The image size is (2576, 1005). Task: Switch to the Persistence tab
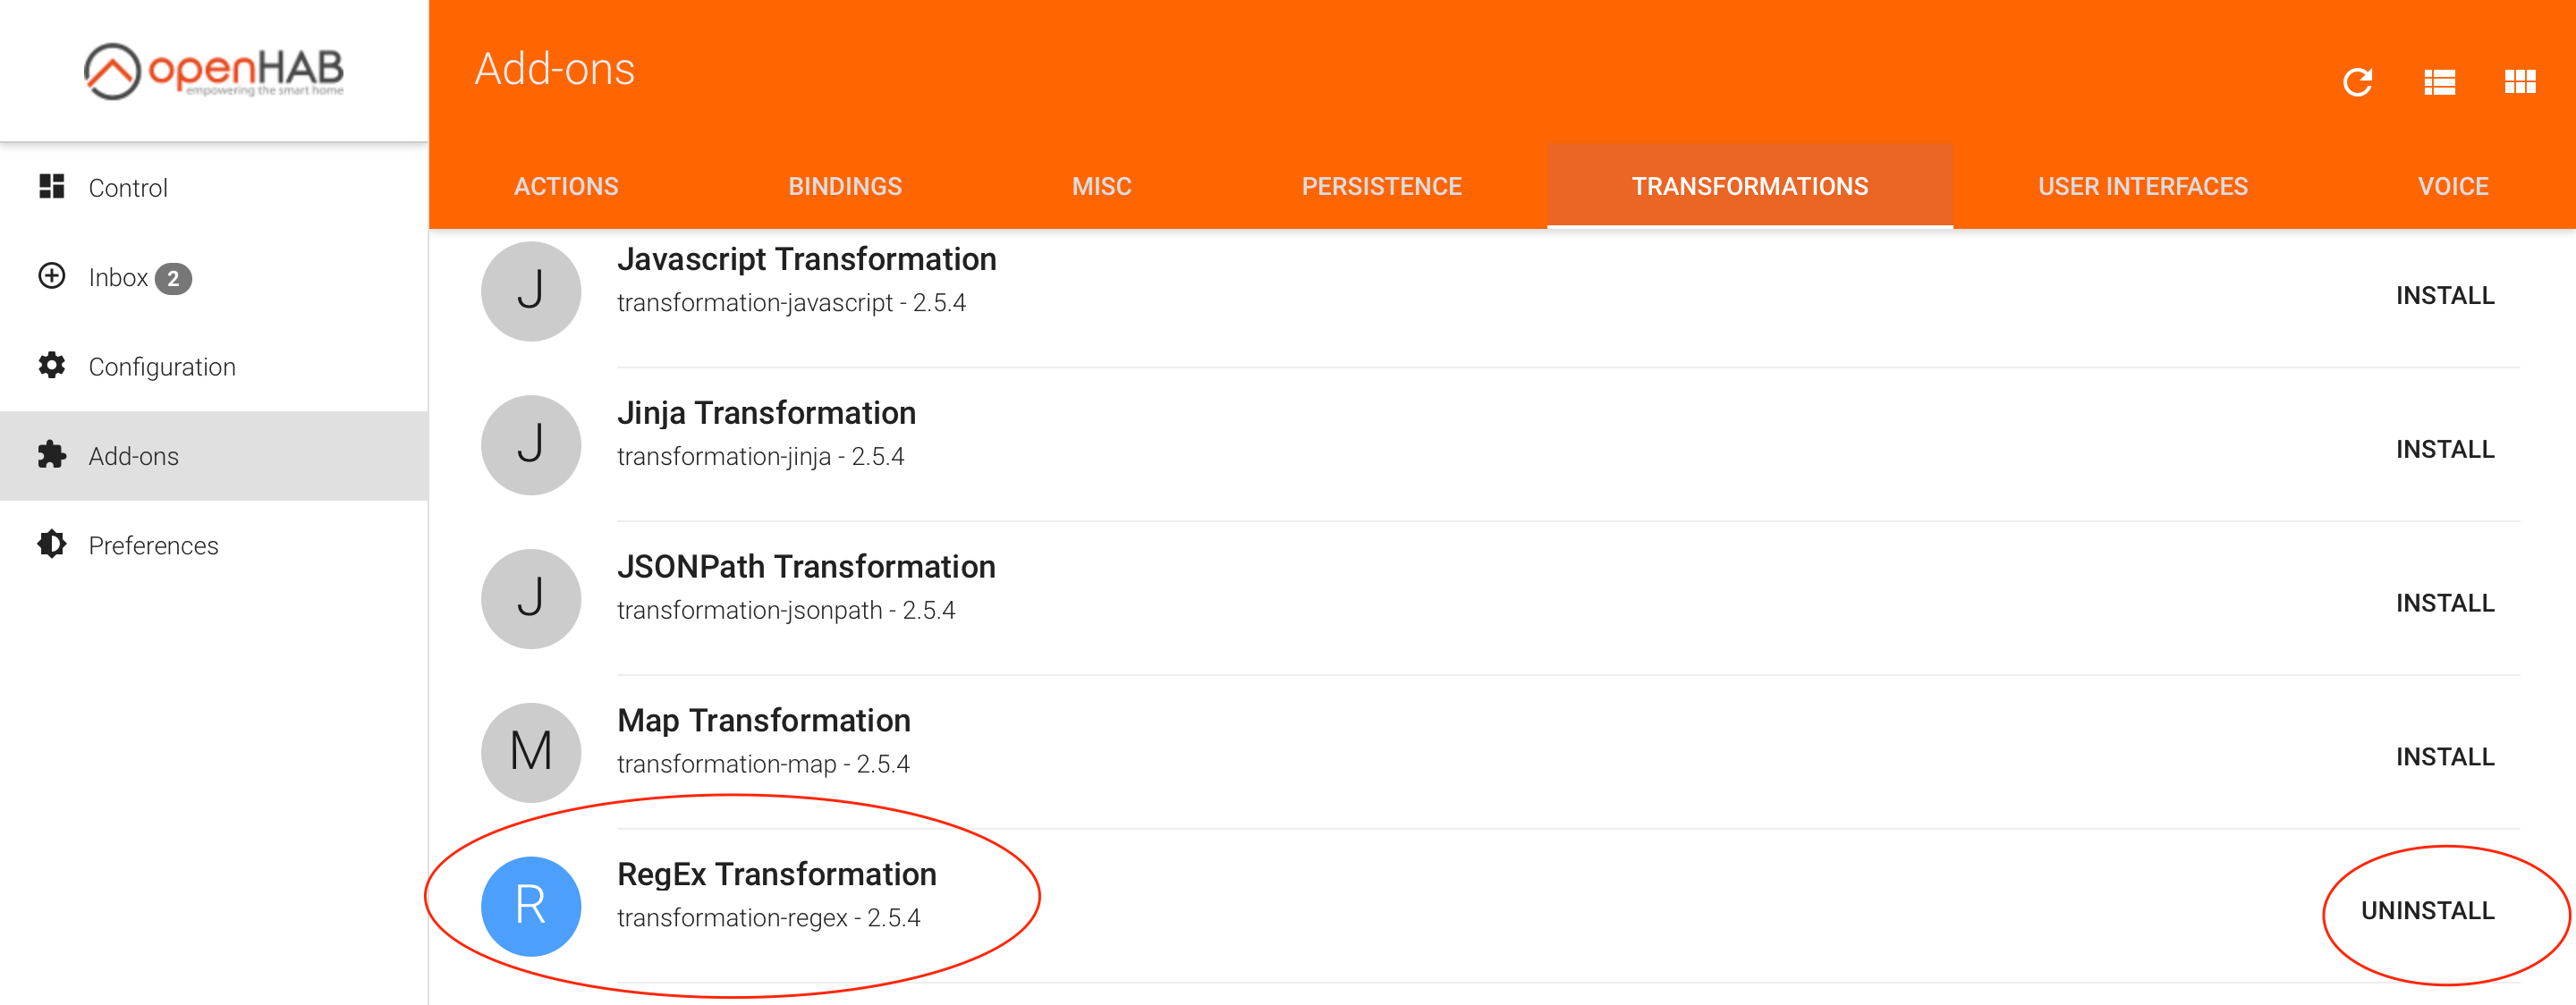point(1381,187)
